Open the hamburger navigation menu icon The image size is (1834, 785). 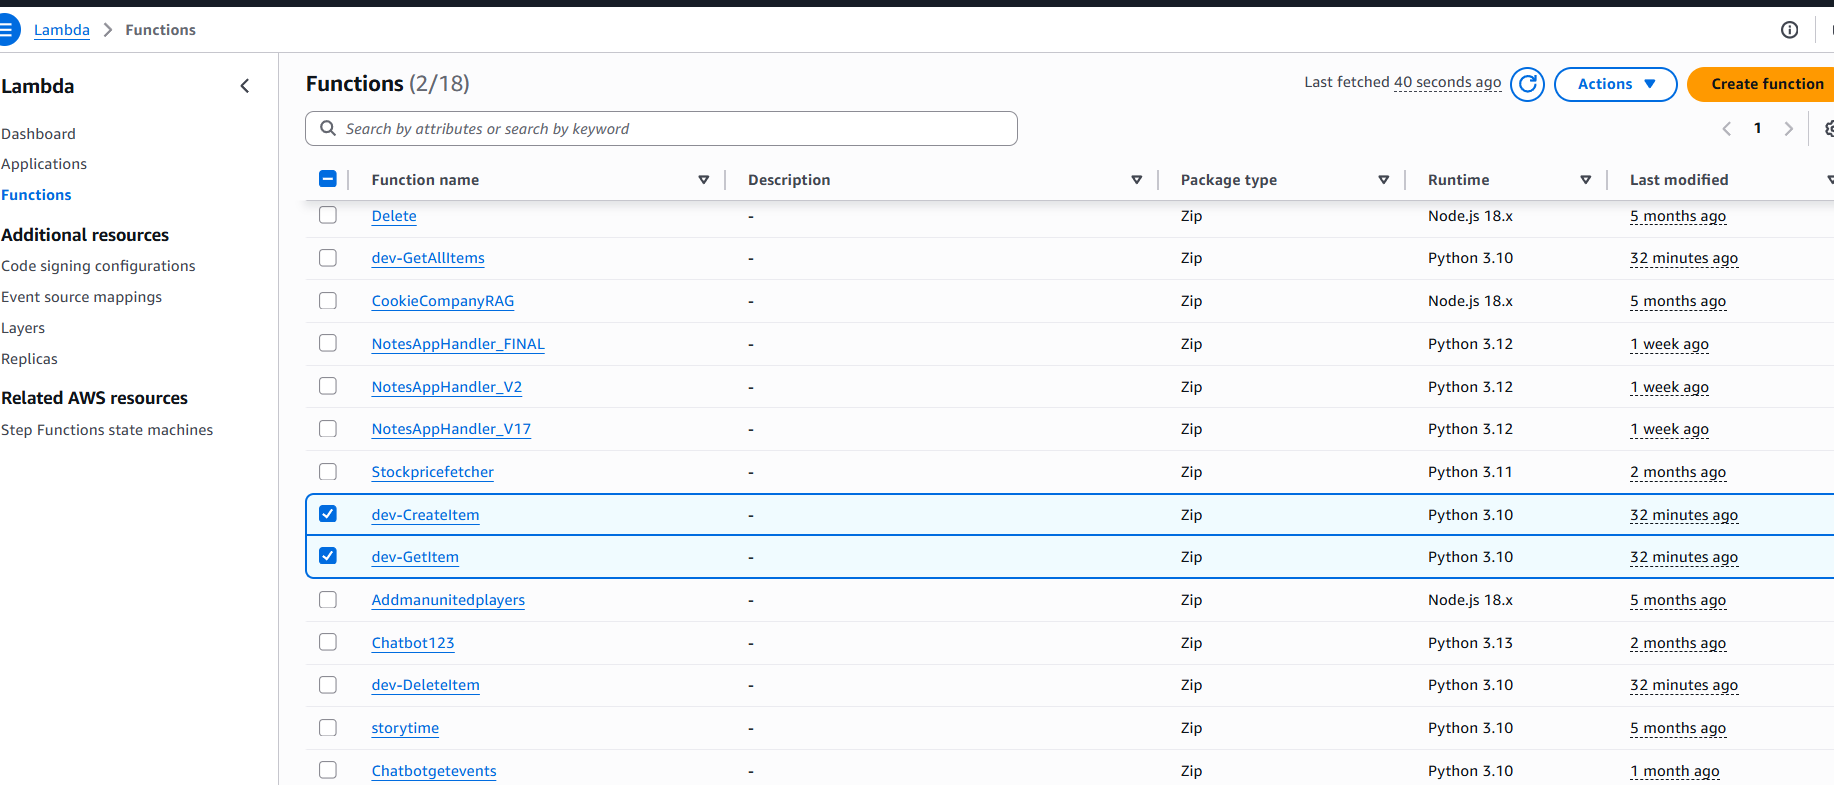coord(7,30)
